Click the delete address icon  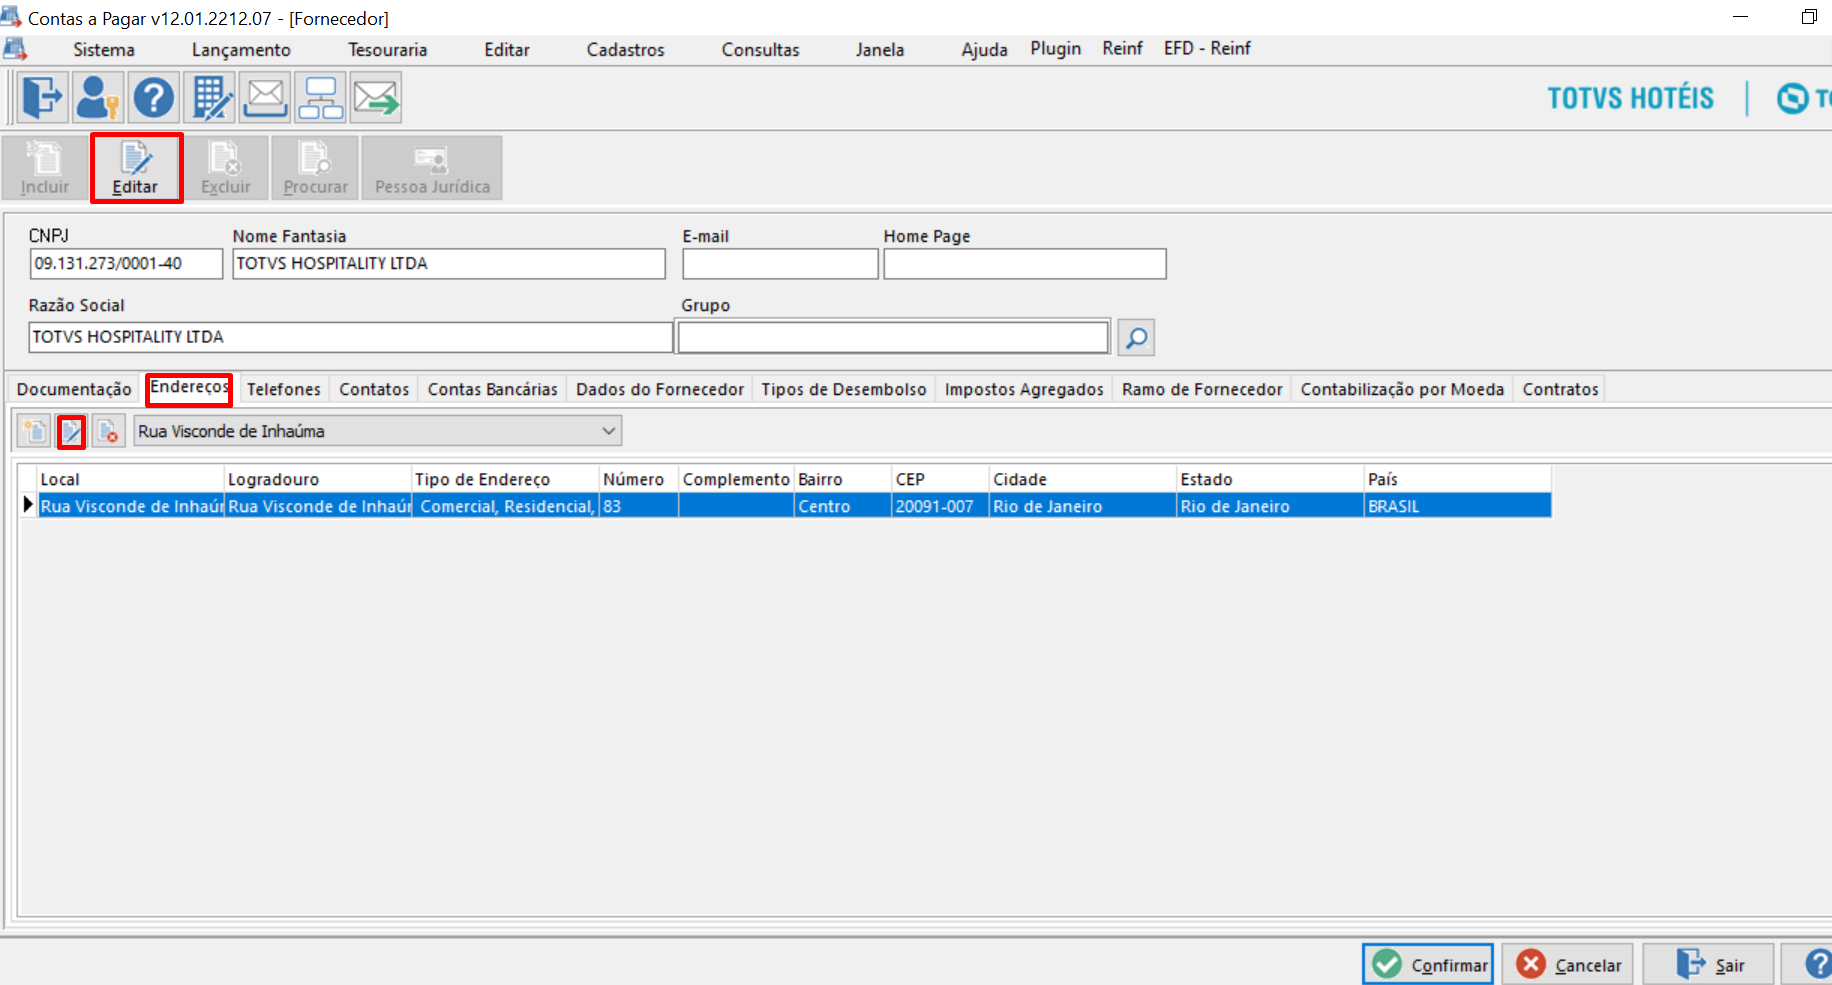pyautogui.click(x=108, y=432)
